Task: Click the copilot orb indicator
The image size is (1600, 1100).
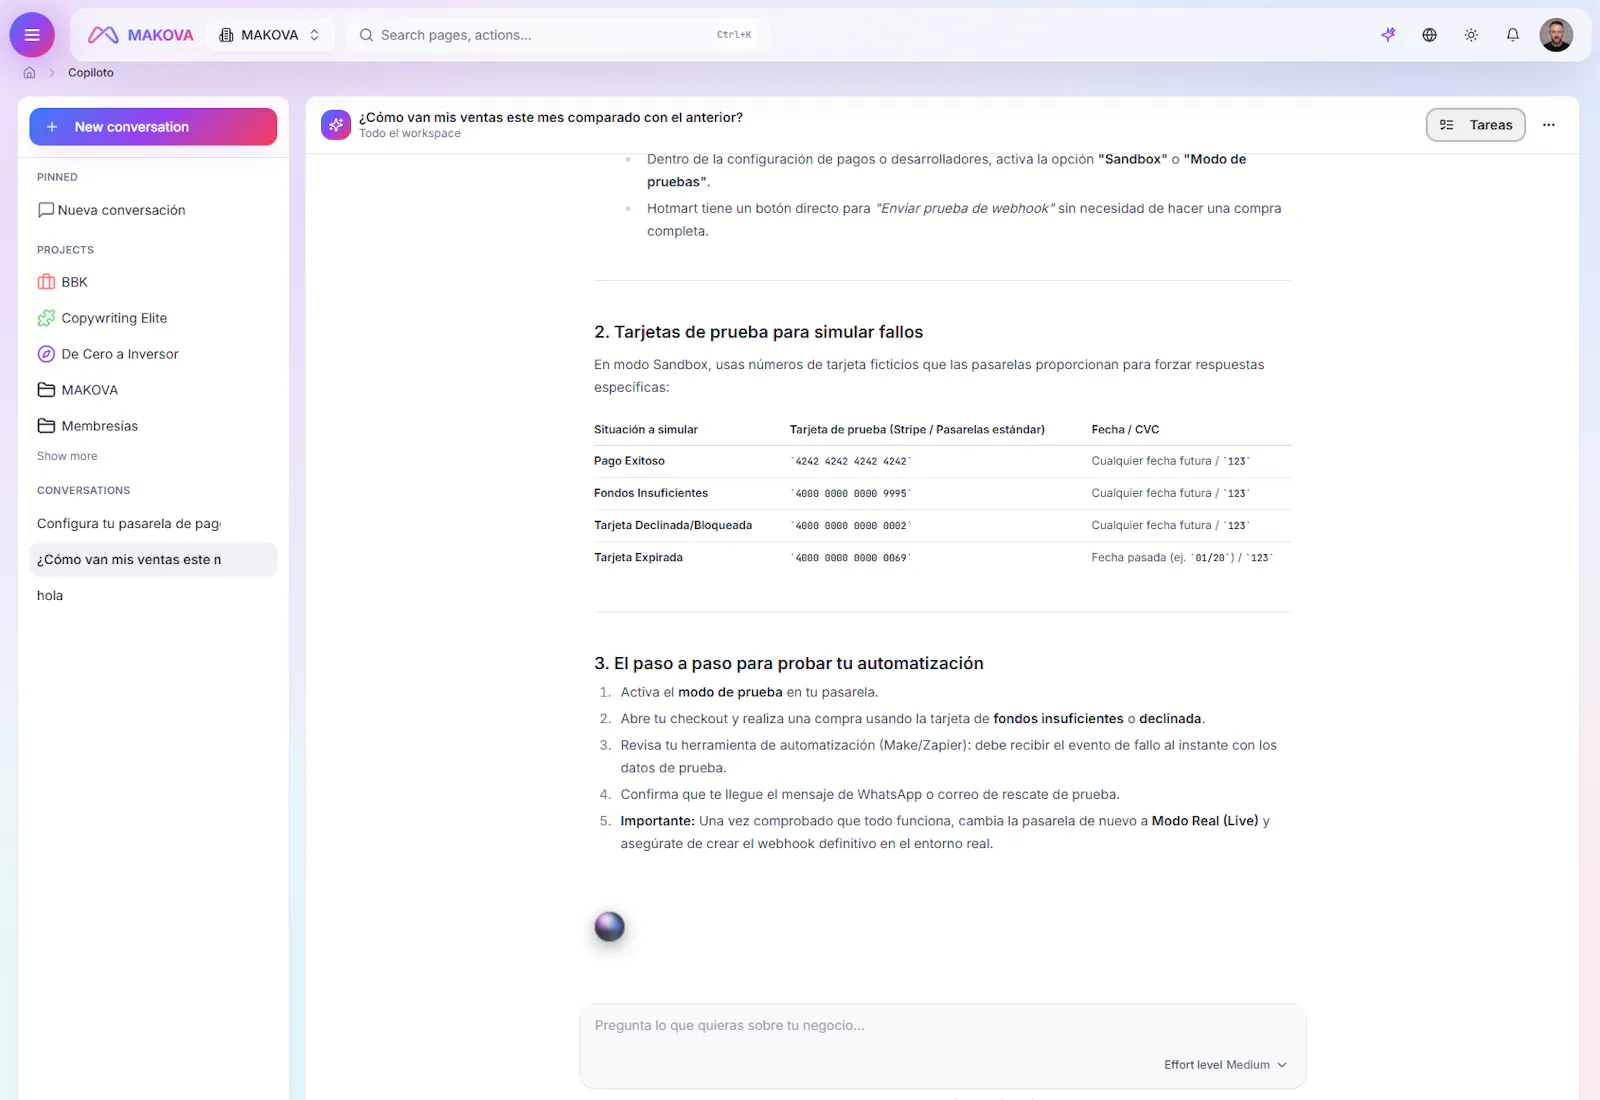Action: pos(610,927)
